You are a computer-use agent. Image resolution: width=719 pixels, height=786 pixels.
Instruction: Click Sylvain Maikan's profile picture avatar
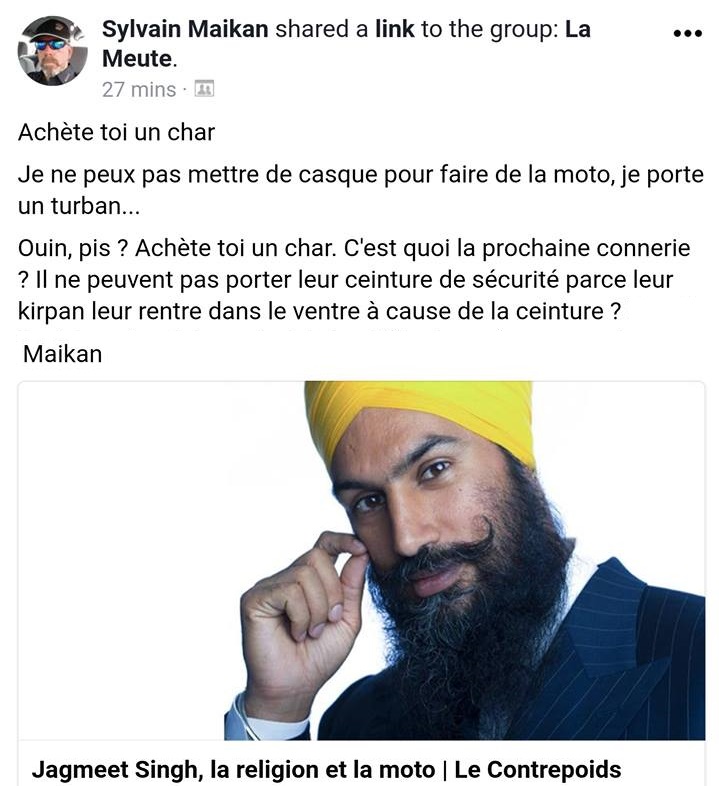(52, 51)
